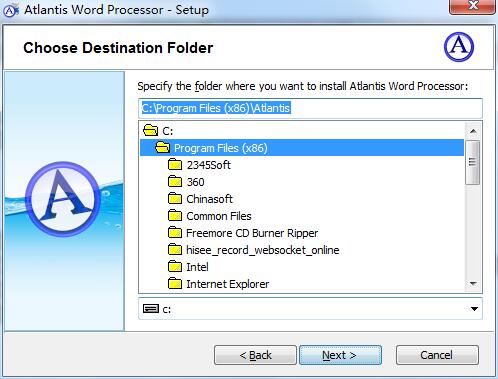Click the open folder icon for C:
Image resolution: width=498 pixels, height=379 pixels.
click(150, 130)
